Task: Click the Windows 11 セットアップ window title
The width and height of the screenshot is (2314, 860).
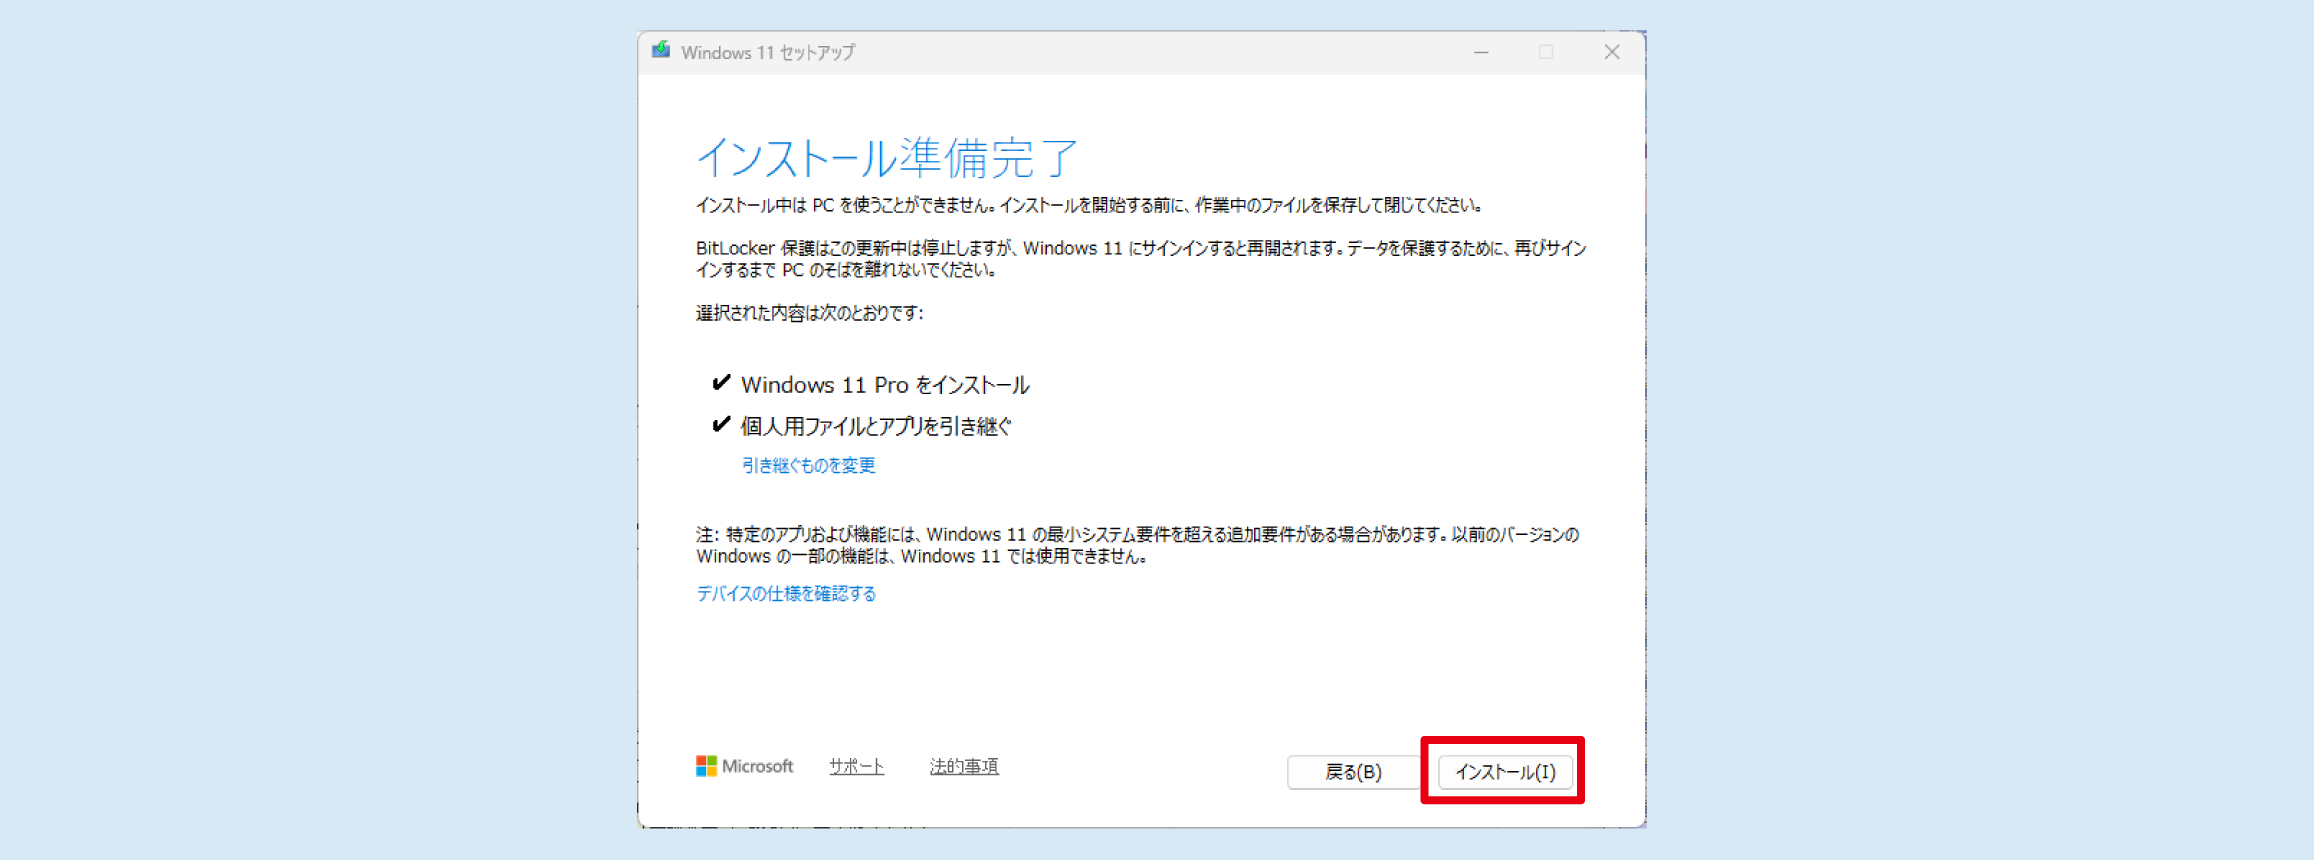Action: pyautogui.click(x=768, y=52)
